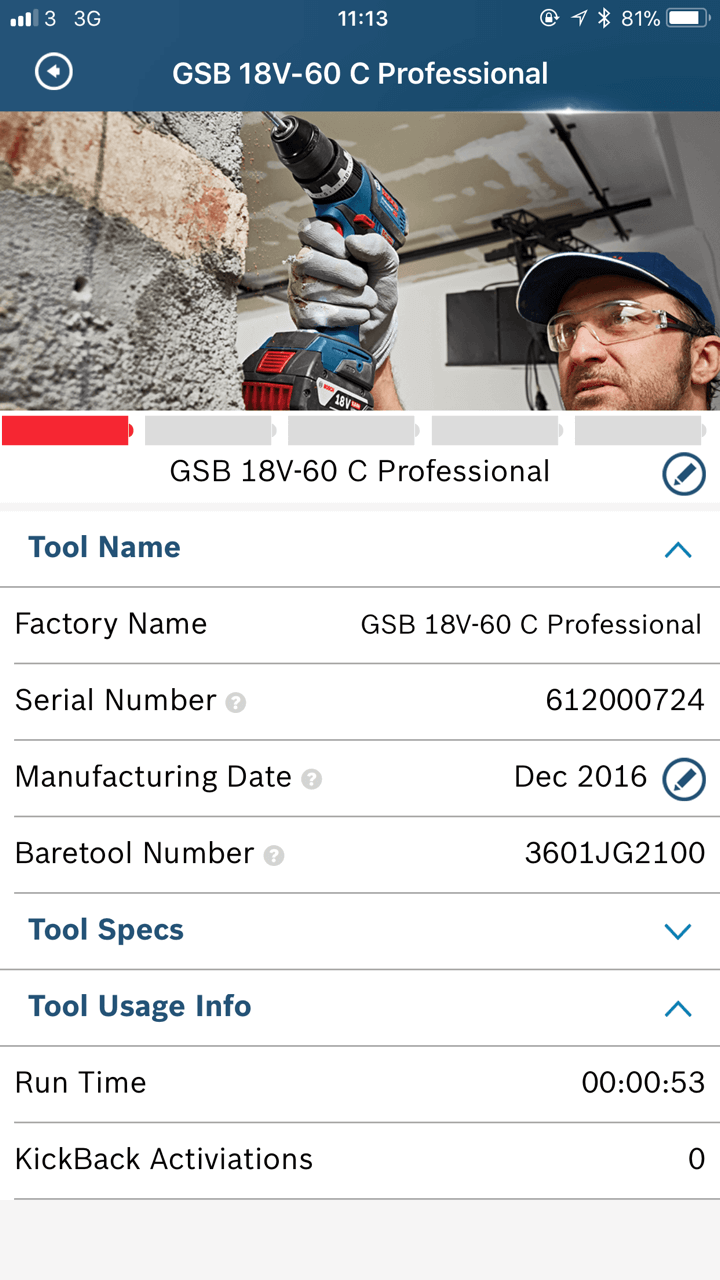Edit the tool name with pencil icon
720x1280 pixels.
684,474
